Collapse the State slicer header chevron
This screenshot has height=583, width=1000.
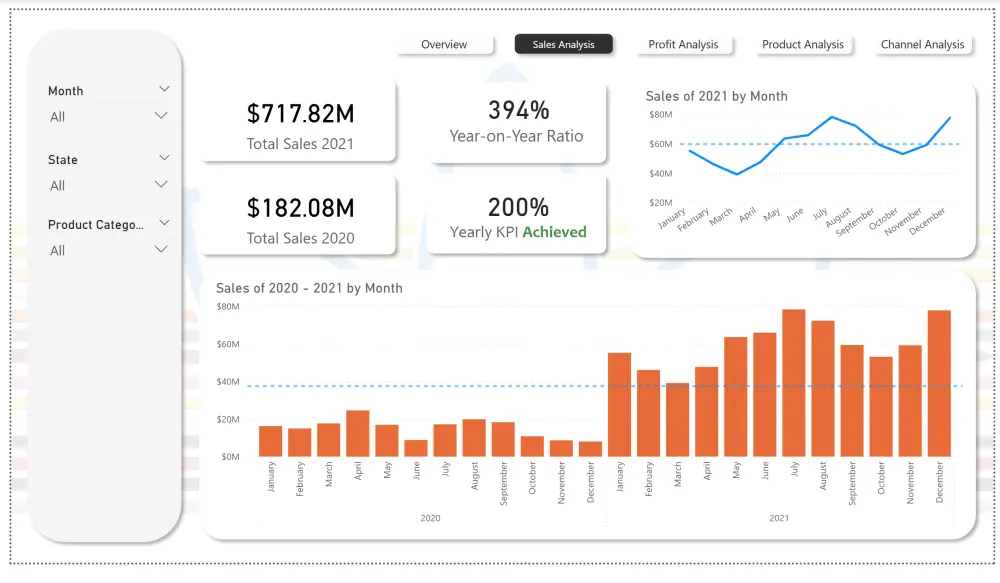click(164, 158)
